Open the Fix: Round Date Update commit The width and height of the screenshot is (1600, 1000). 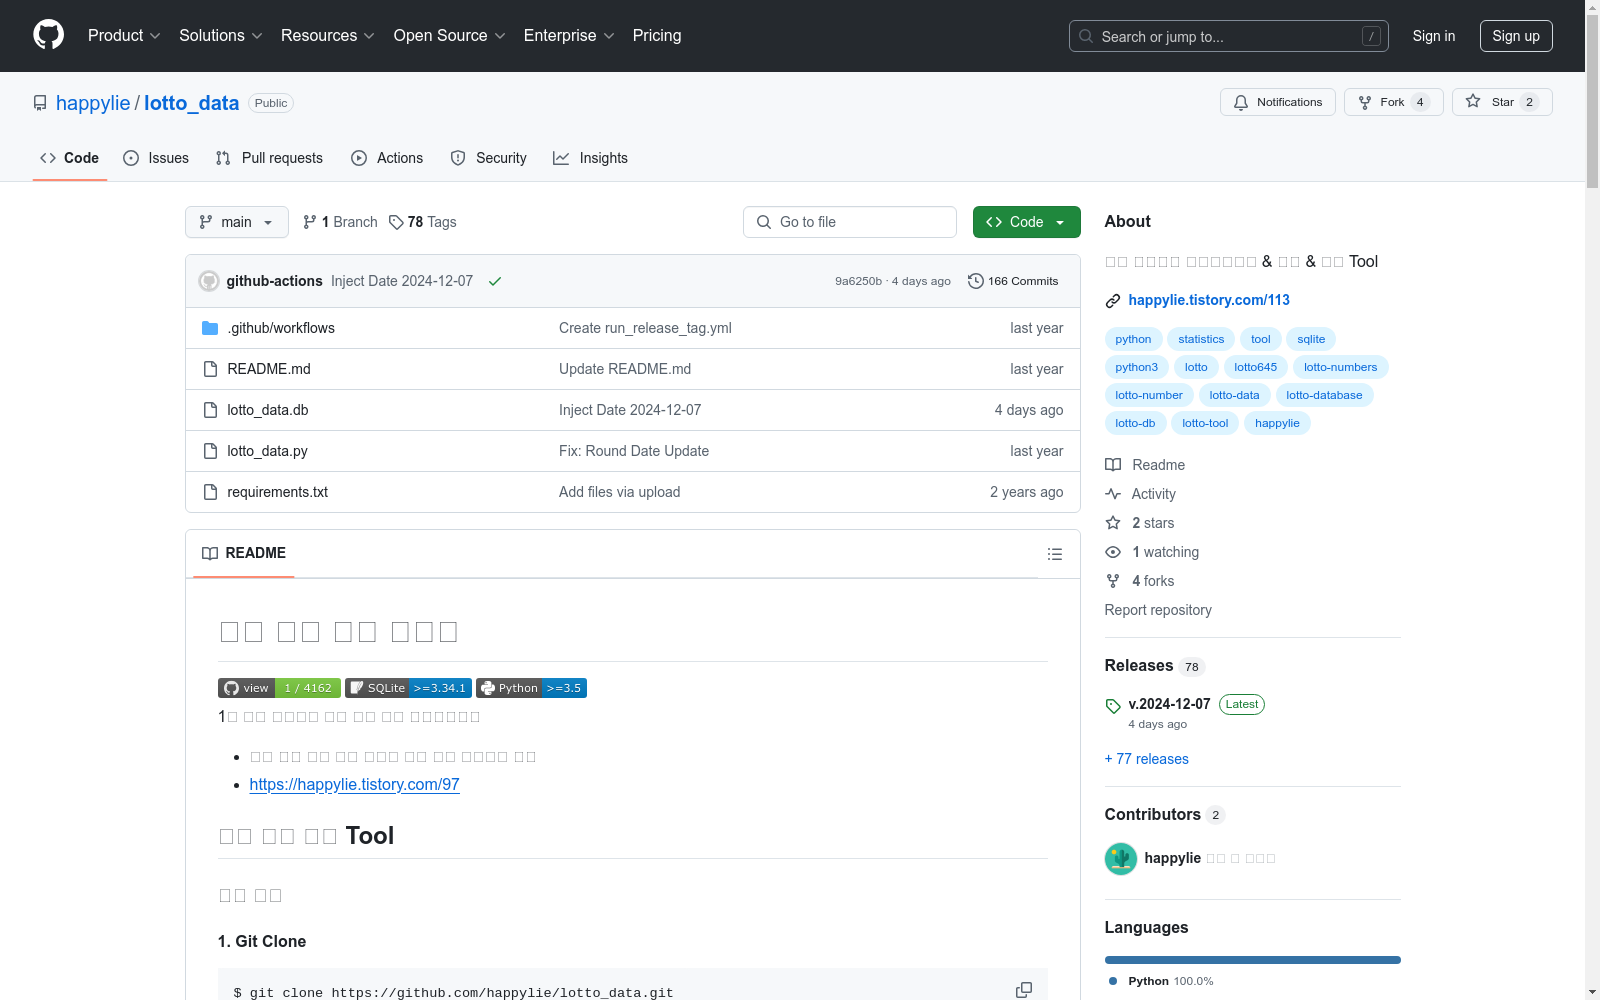[x=634, y=451]
